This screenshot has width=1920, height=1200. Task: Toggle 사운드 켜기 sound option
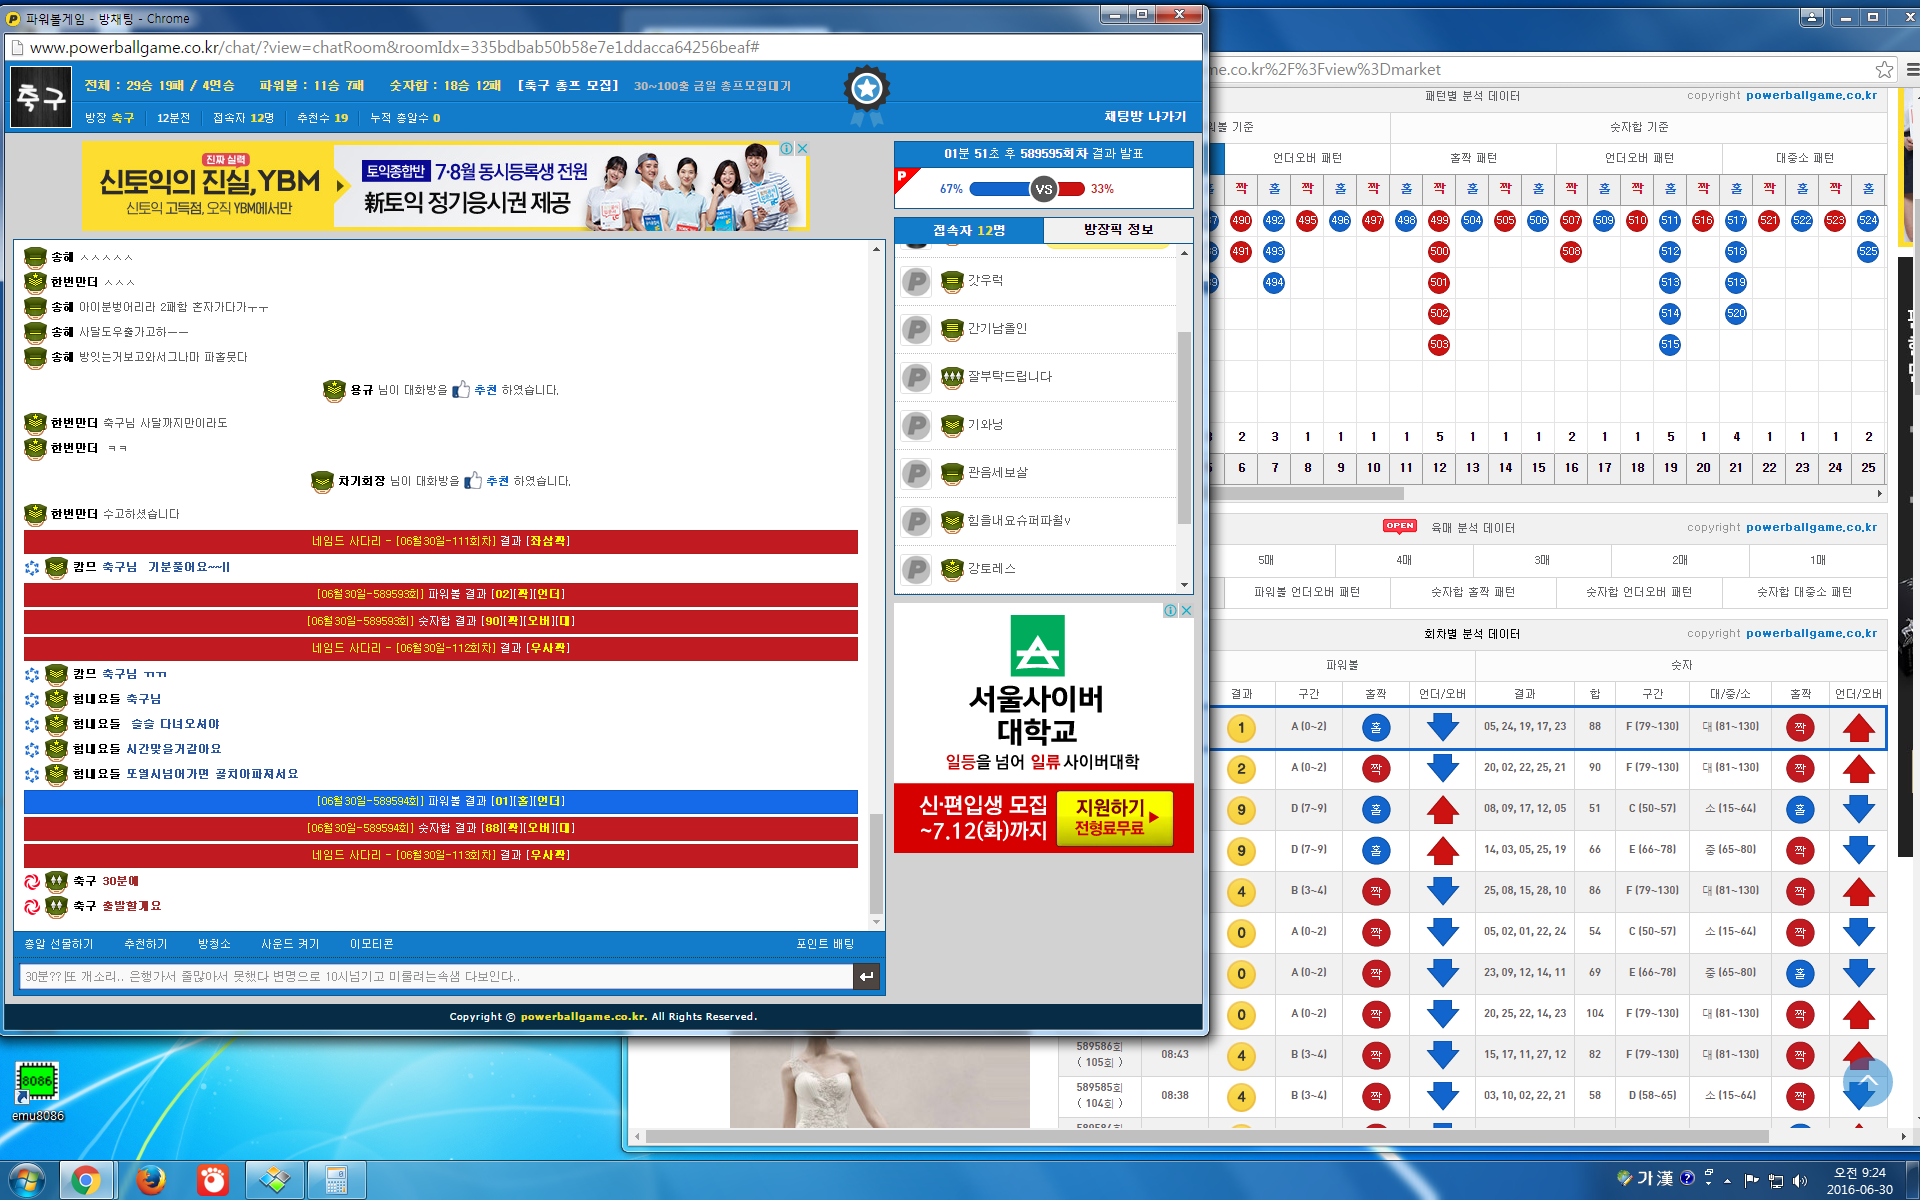[290, 944]
